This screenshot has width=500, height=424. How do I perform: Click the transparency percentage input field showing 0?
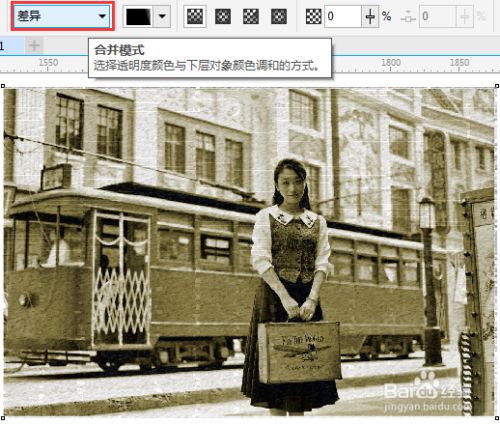click(x=343, y=16)
